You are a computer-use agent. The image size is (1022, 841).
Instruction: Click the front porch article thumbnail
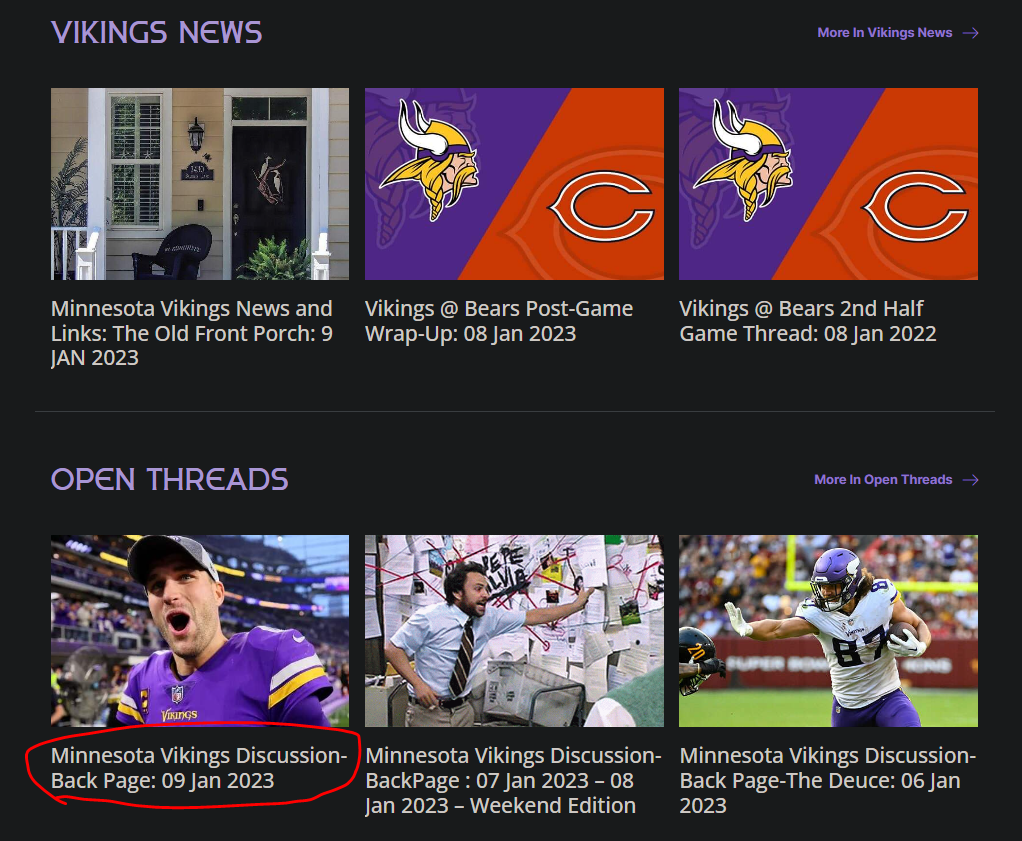click(200, 184)
